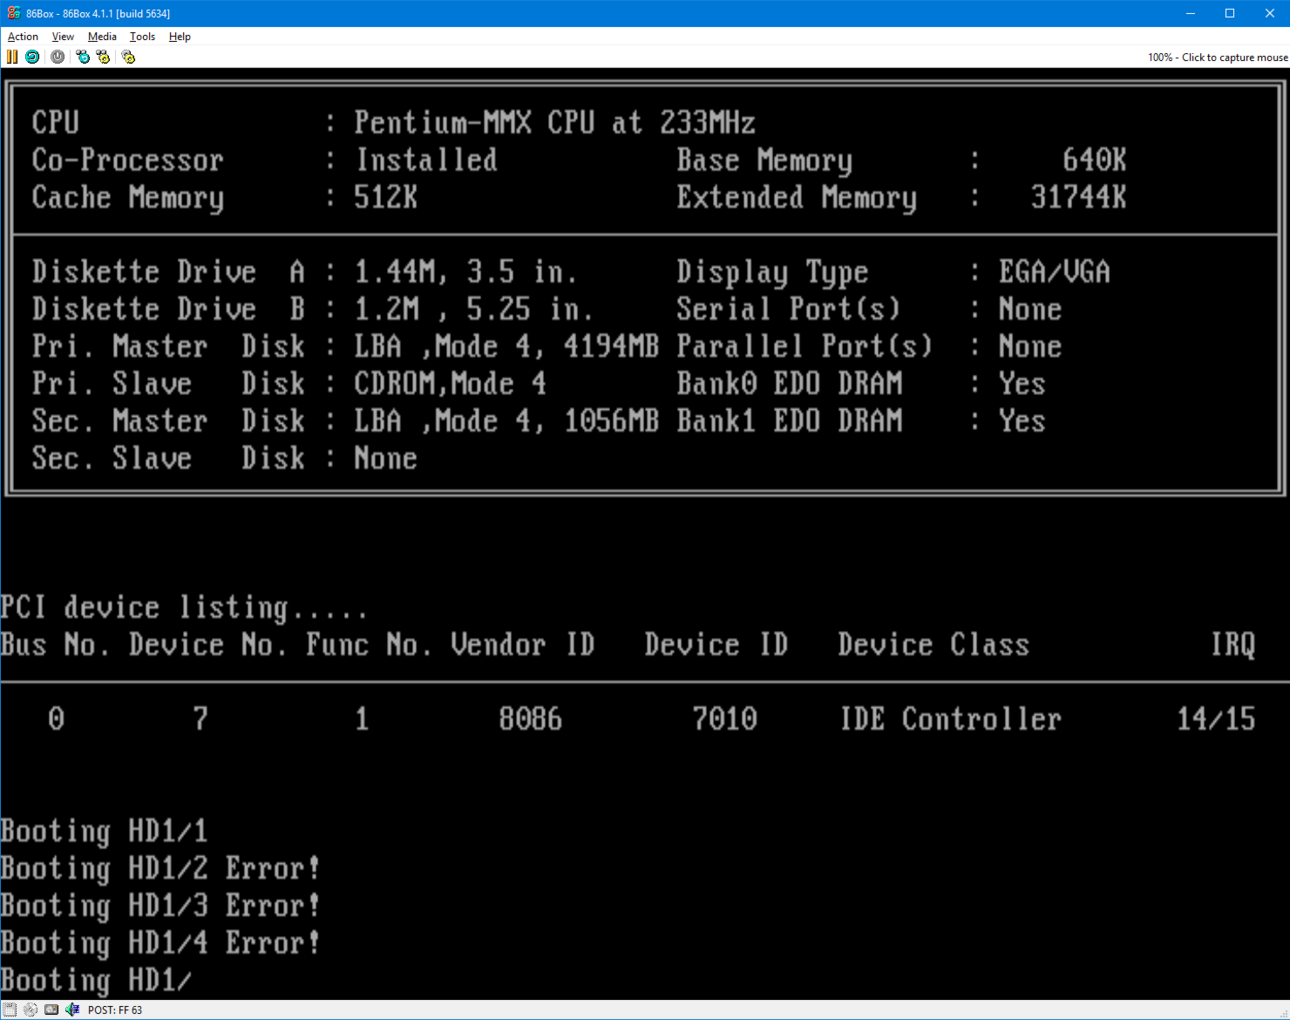Image resolution: width=1290 pixels, height=1020 pixels.
Task: Click 'Bank0 EDO DRAM' label
Action: (790, 384)
